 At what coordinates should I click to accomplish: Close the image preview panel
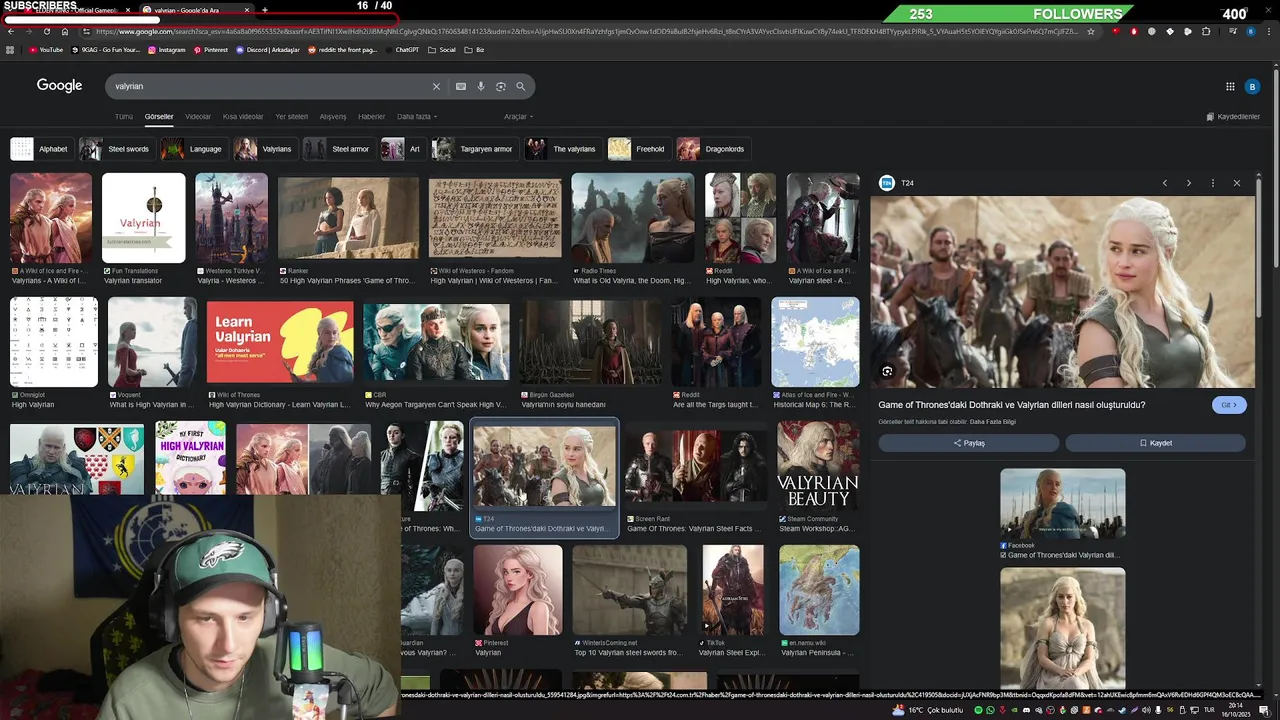tap(1236, 183)
